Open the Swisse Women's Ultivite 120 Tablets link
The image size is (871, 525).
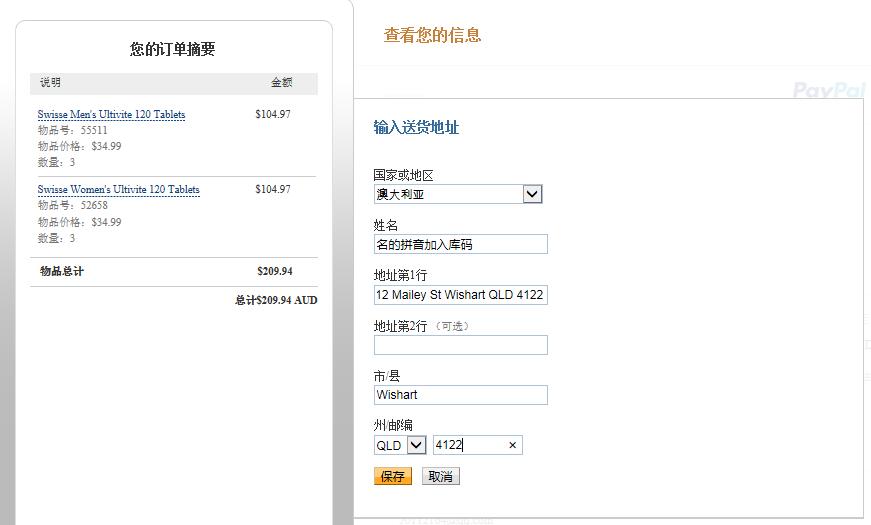pyautogui.click(x=118, y=189)
